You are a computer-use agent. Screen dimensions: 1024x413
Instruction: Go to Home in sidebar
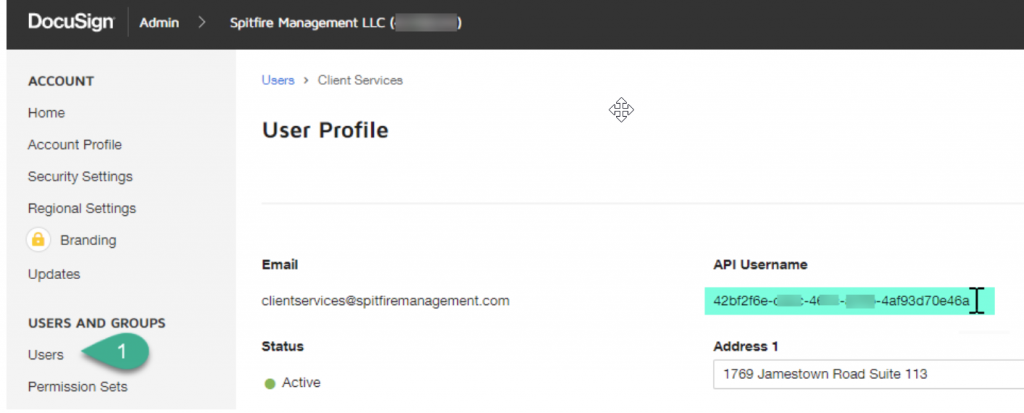46,113
